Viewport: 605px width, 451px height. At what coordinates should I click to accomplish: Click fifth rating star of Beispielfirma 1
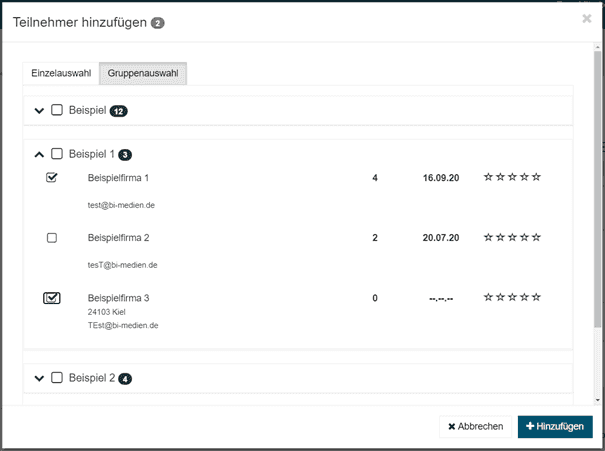click(x=536, y=177)
